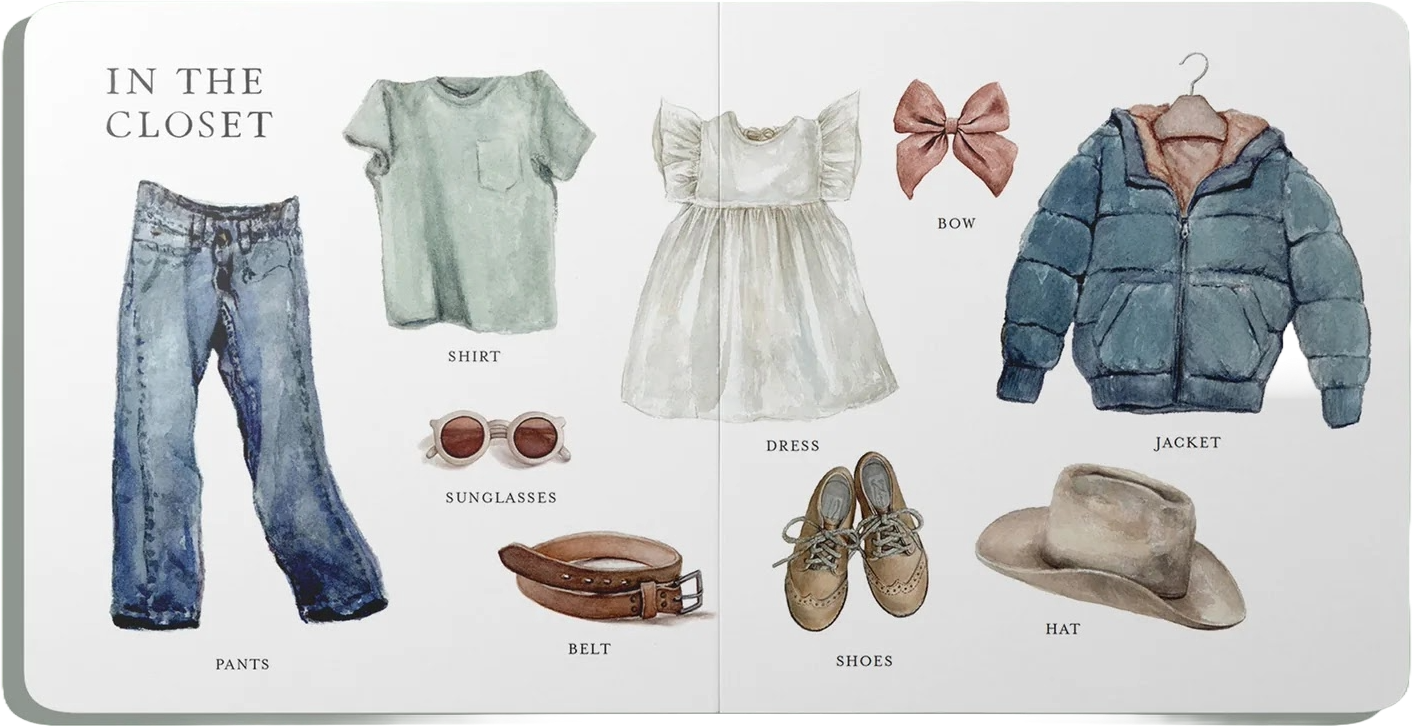Click the HAT label
This screenshot has width=1412, height=727.
click(1062, 629)
